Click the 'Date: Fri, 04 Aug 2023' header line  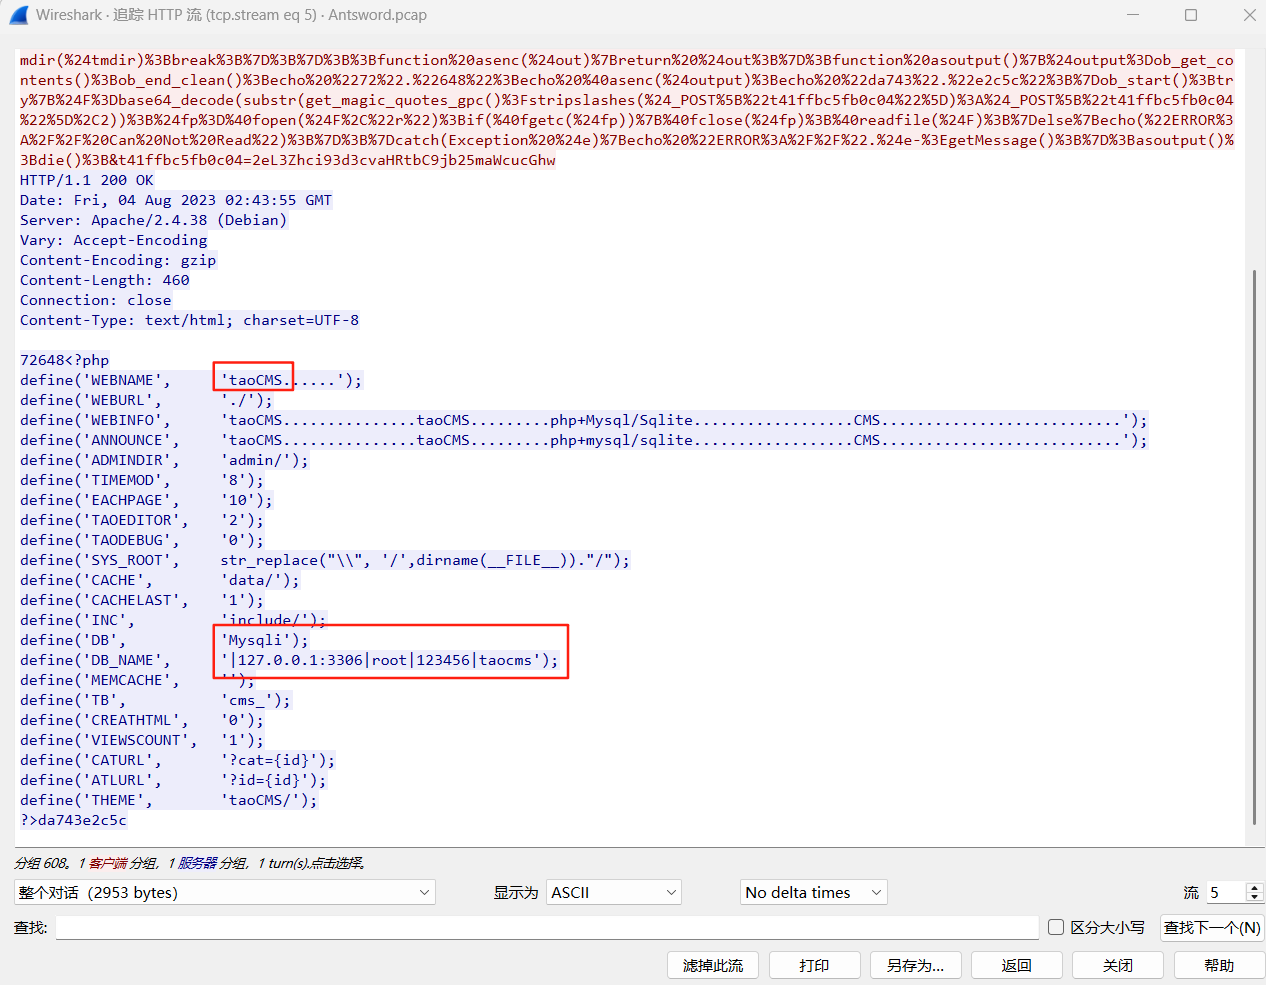coord(176,200)
